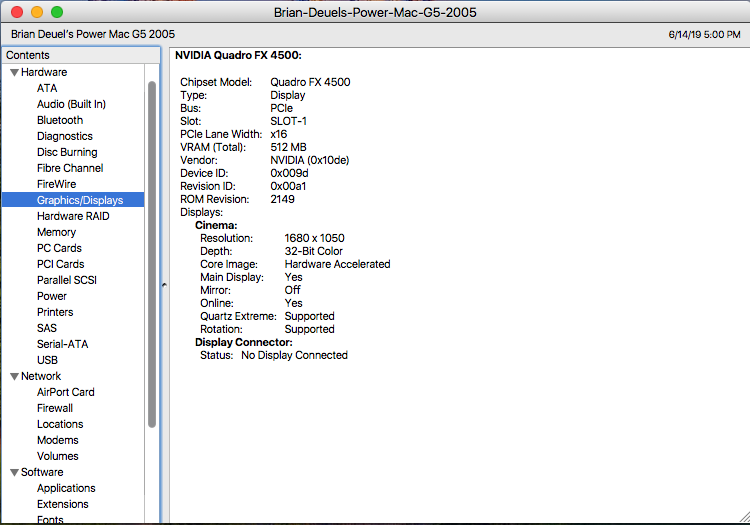Zoom the window with green button
This screenshot has height=525, width=750.
pyautogui.click(x=57, y=12)
